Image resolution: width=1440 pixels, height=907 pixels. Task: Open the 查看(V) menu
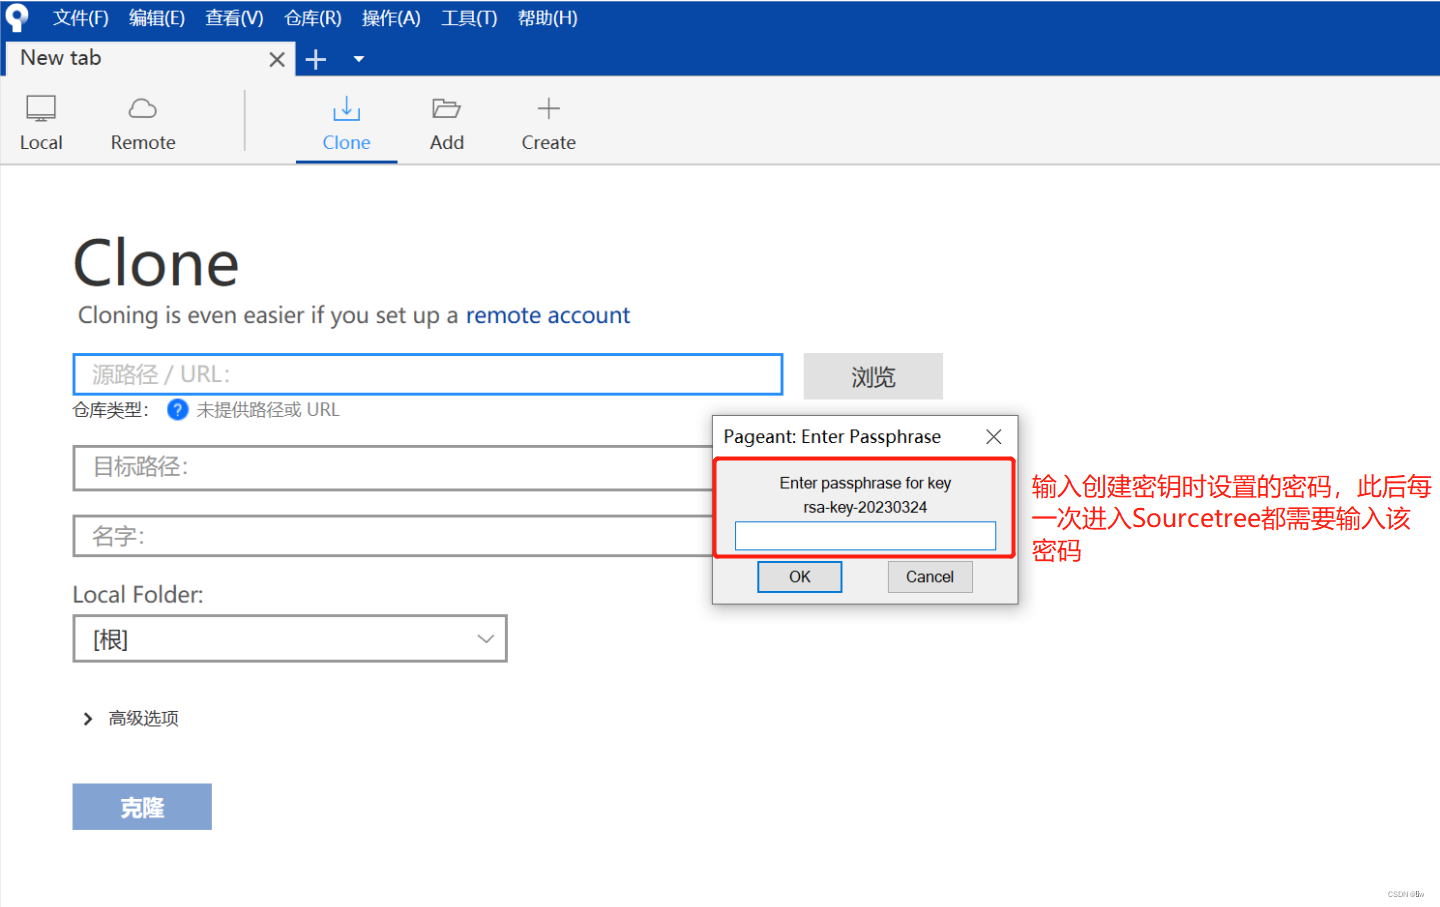click(234, 18)
